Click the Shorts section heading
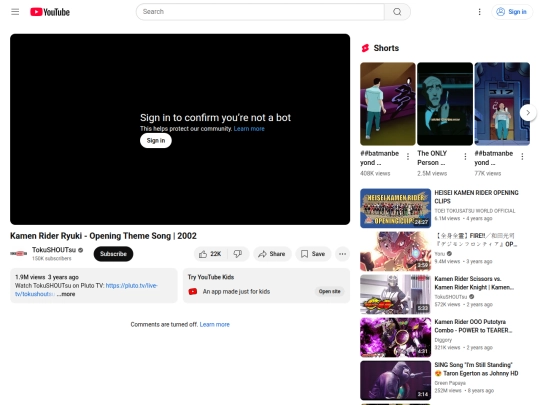The height and width of the screenshot is (405, 540). click(x=386, y=48)
